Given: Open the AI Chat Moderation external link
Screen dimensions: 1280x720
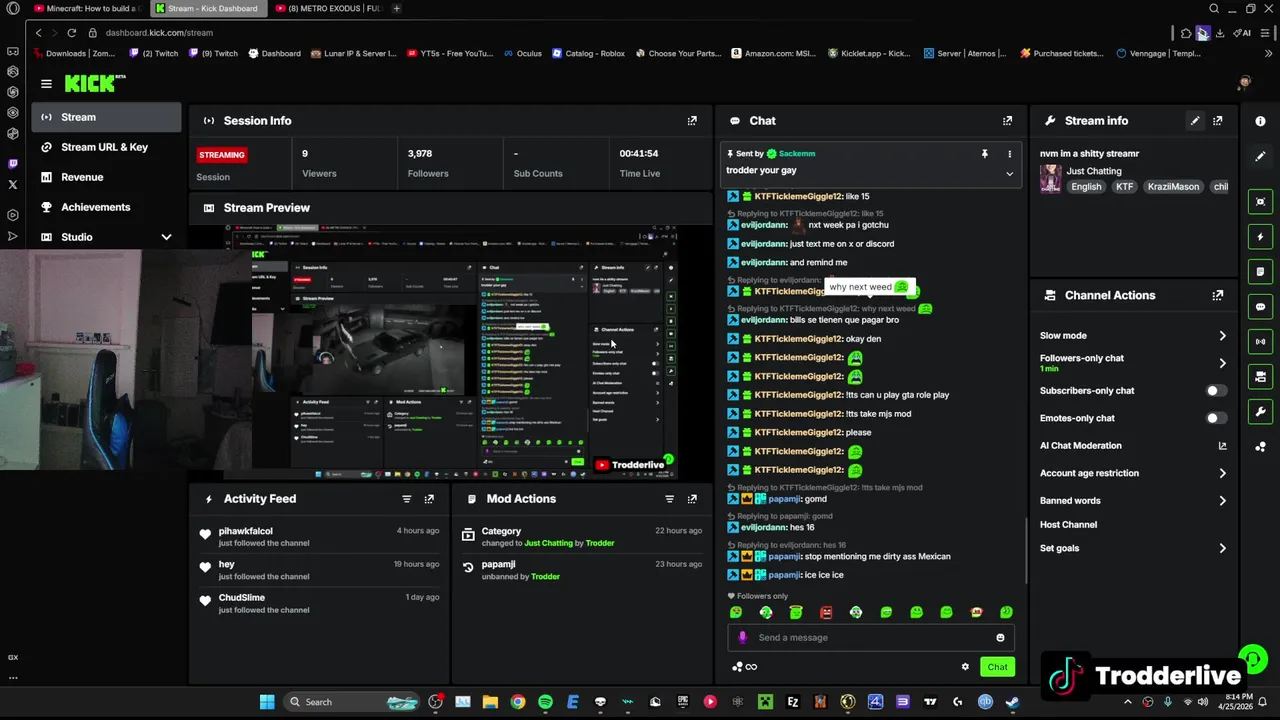Looking at the screenshot, I should pos(1222,446).
